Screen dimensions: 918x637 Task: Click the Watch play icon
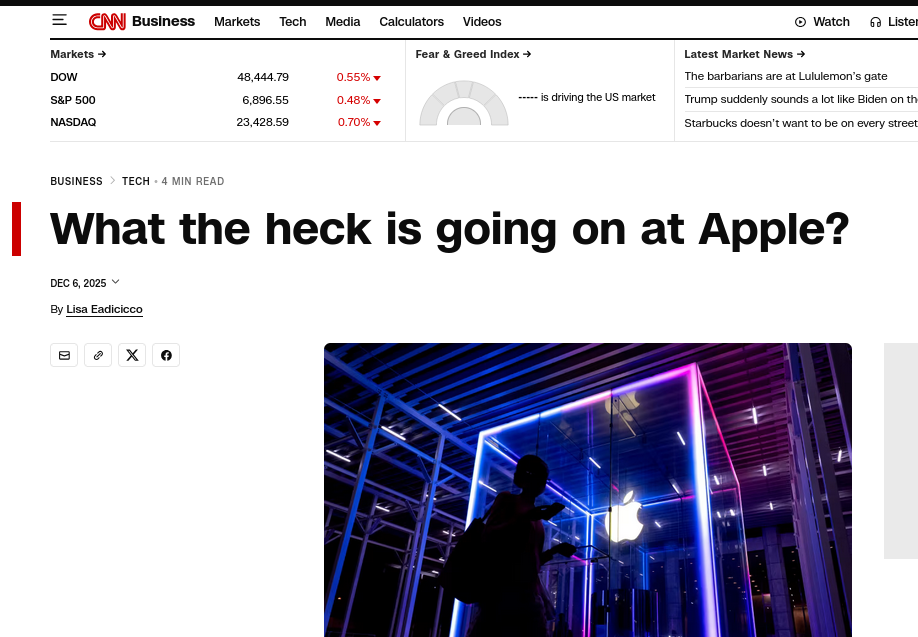[800, 22]
